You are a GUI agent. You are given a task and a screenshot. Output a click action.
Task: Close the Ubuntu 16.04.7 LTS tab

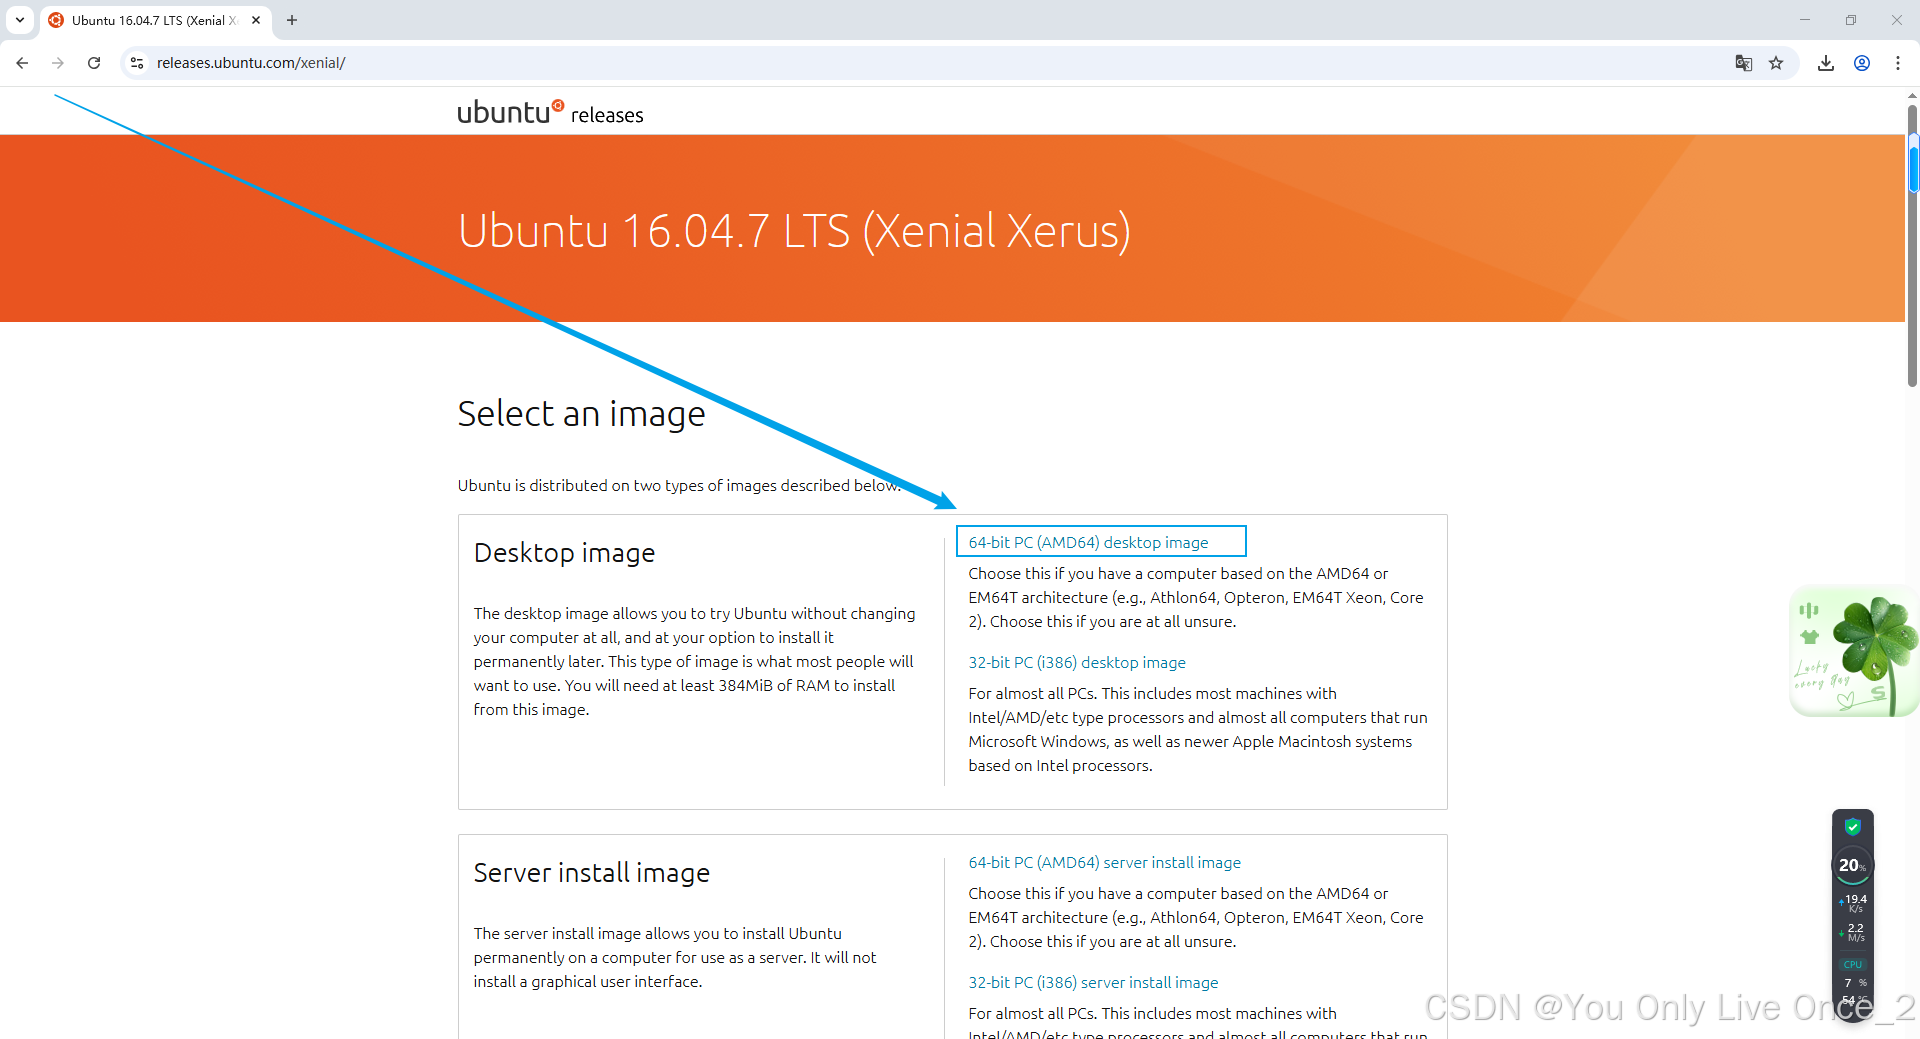click(x=256, y=20)
